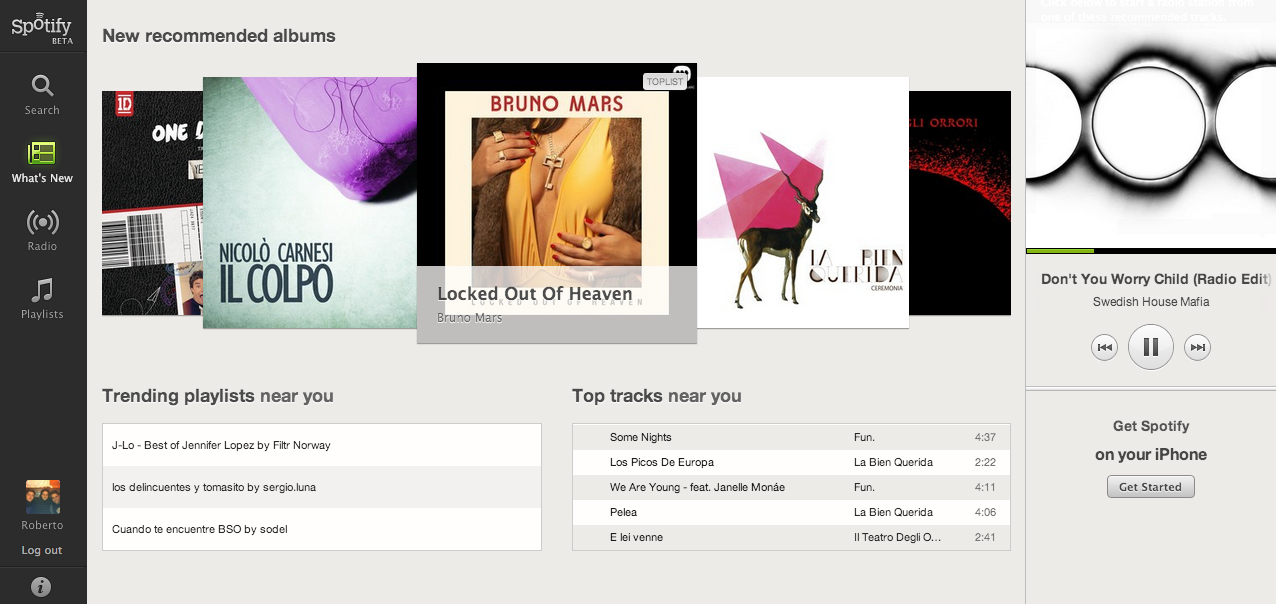Open Roberto's profile picture

tap(42, 497)
